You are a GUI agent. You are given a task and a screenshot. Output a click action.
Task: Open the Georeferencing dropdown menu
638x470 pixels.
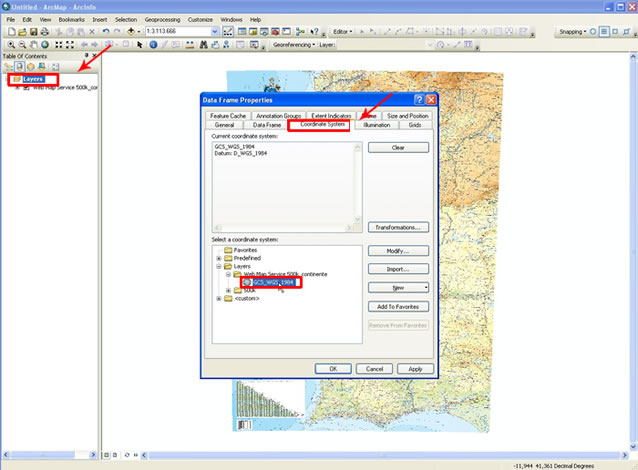[x=294, y=45]
